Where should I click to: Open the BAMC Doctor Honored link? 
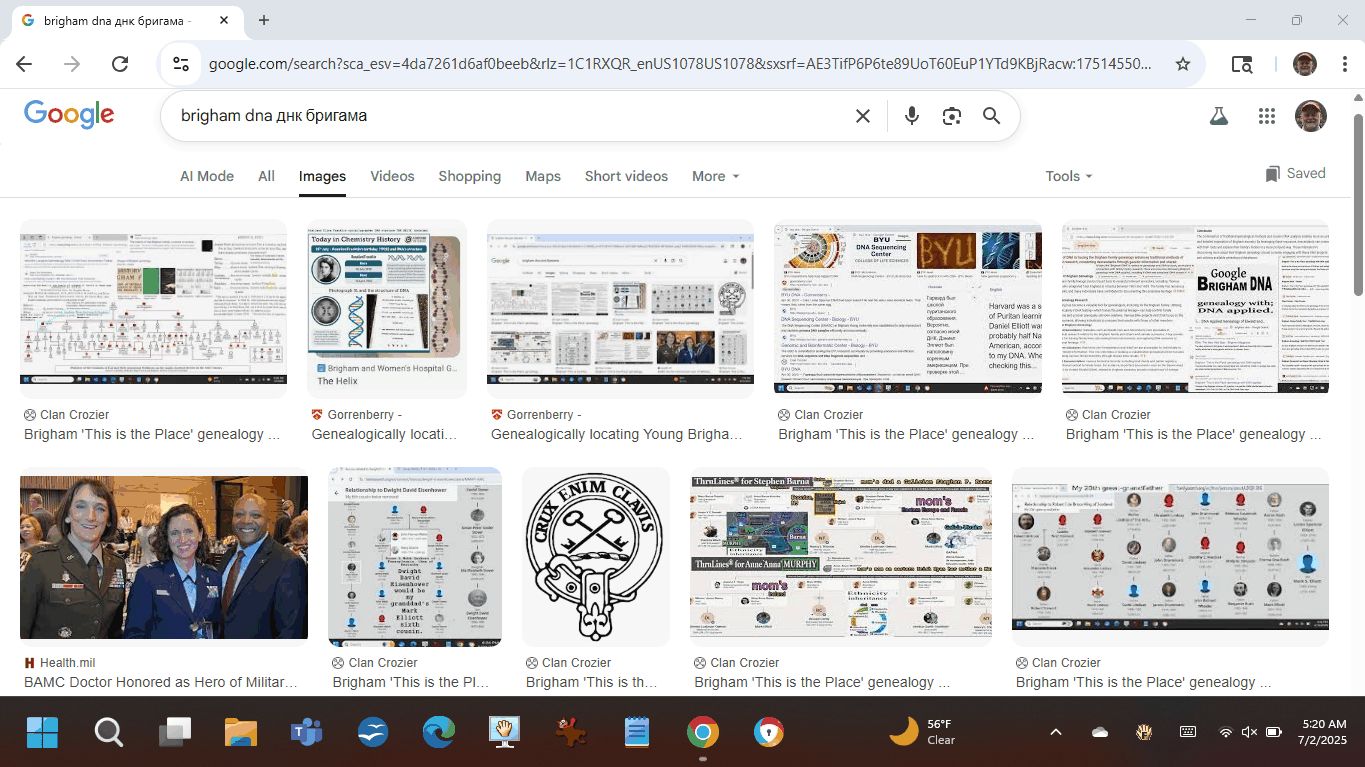160,682
